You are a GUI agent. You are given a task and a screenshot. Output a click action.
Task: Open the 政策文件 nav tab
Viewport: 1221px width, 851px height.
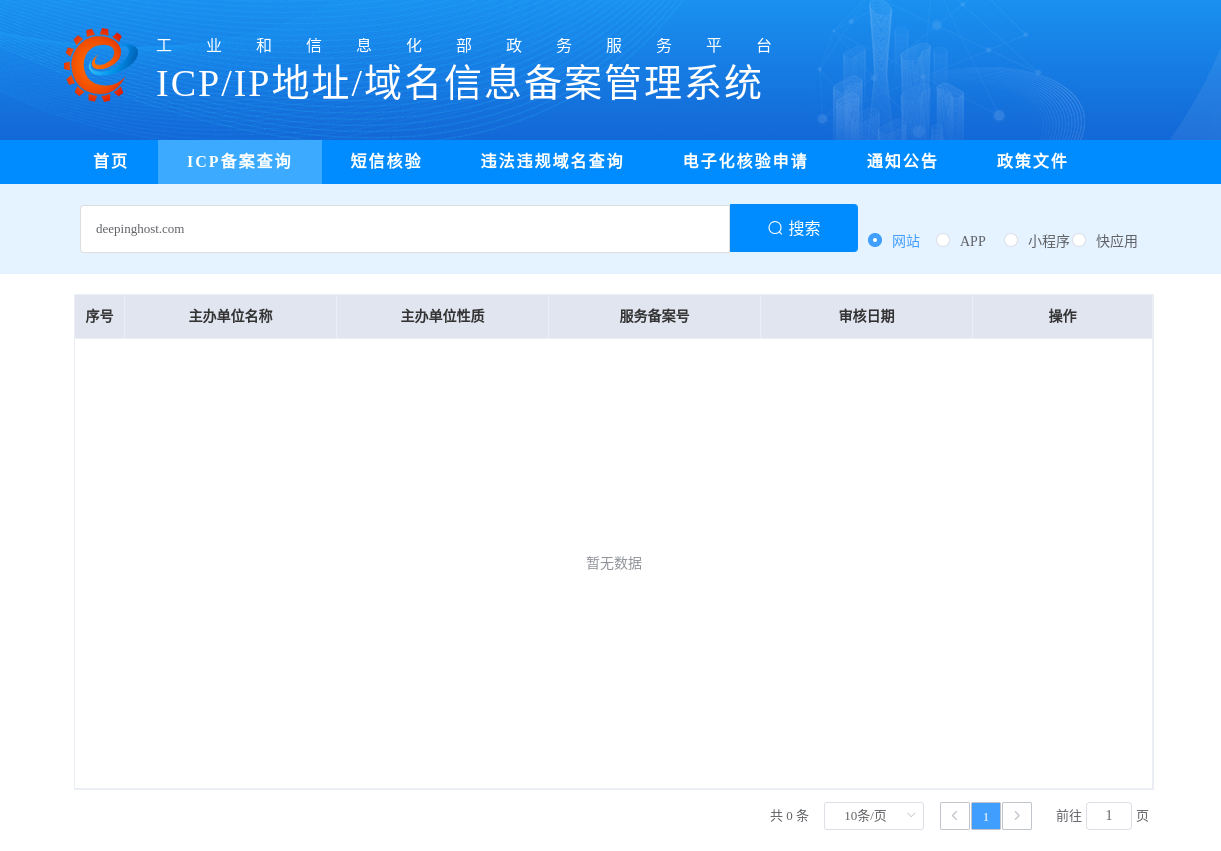pos(1033,162)
